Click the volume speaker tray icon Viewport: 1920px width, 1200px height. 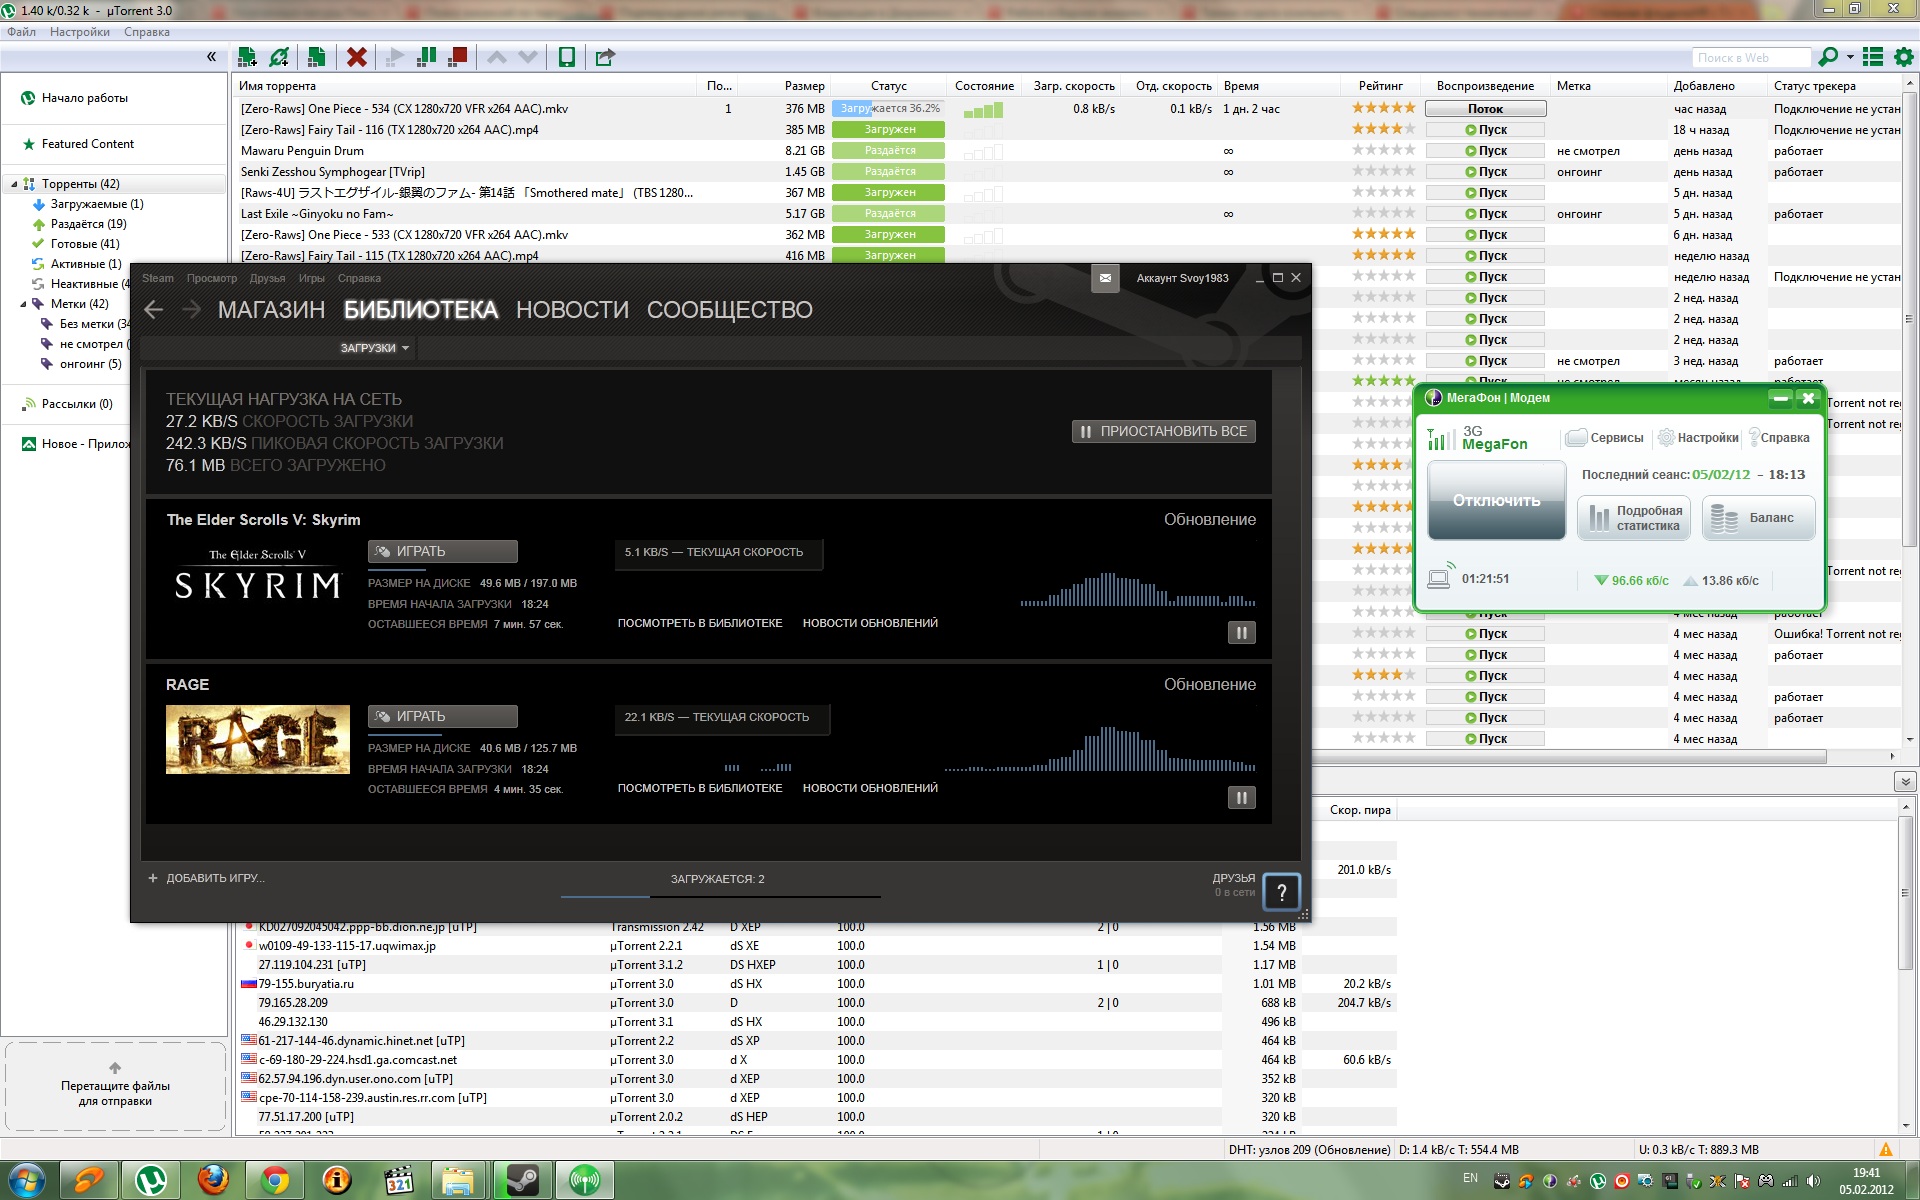click(1813, 1181)
